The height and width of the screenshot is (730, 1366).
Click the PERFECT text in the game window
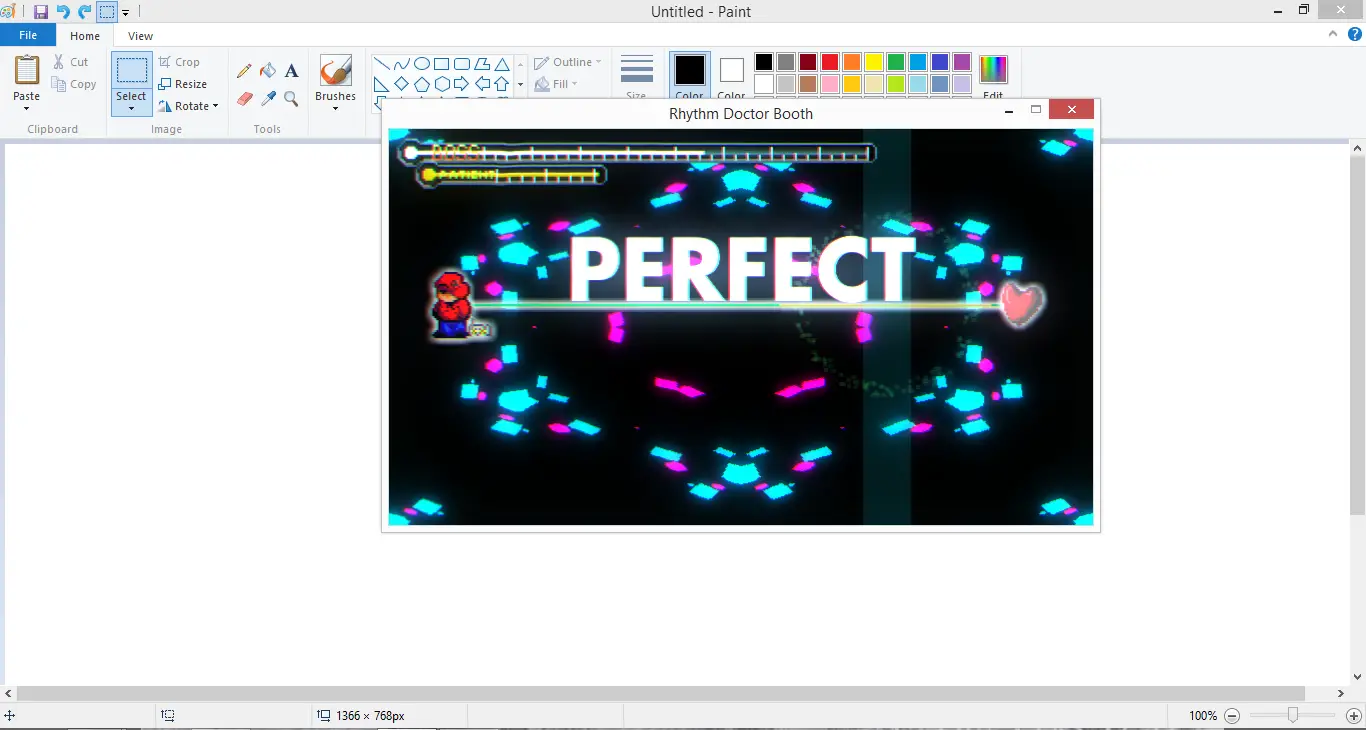tap(742, 270)
